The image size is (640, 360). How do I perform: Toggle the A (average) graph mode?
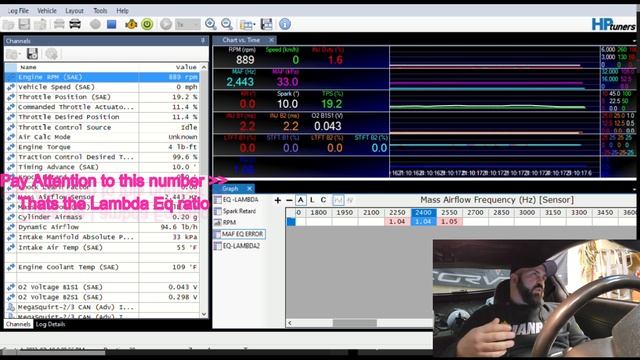tap(301, 200)
